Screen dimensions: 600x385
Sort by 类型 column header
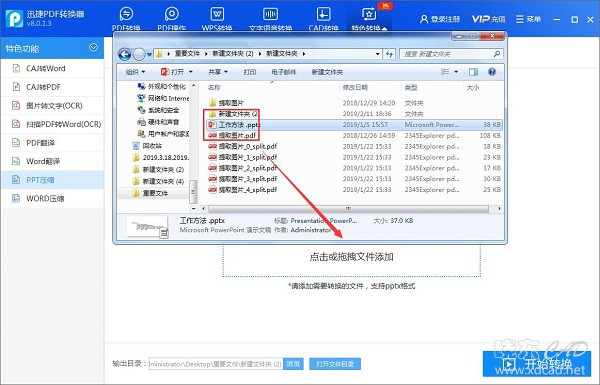click(x=411, y=88)
